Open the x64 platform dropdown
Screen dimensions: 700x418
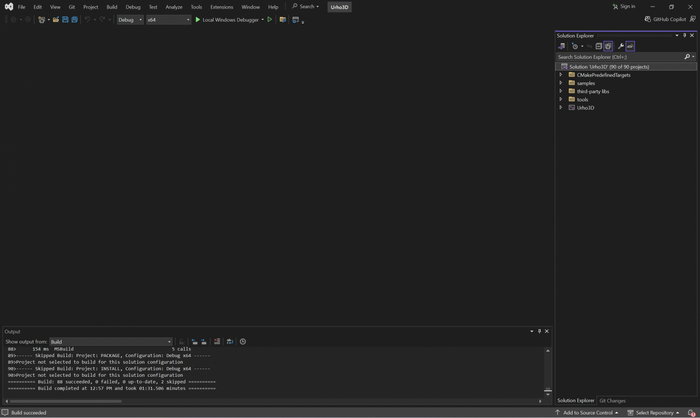coord(168,19)
